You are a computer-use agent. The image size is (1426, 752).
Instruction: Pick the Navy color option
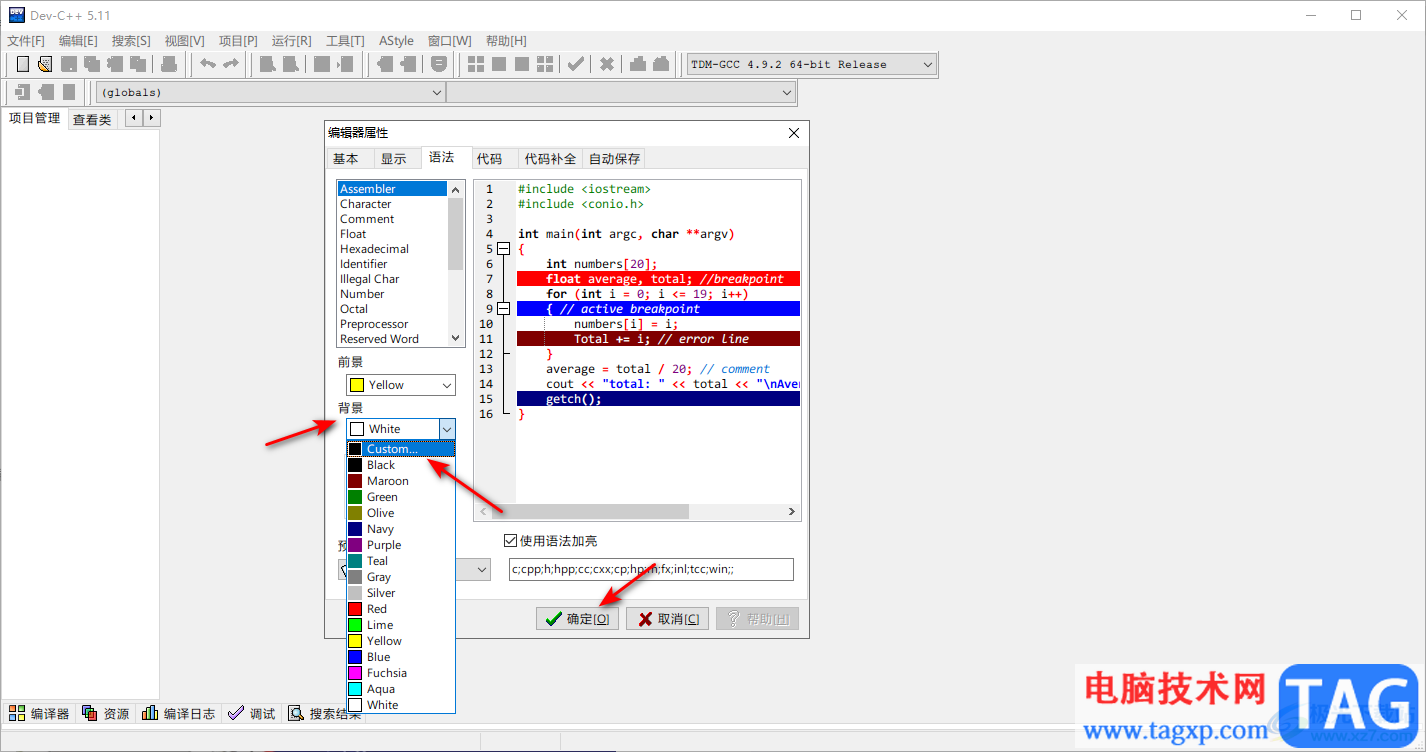tap(401, 529)
